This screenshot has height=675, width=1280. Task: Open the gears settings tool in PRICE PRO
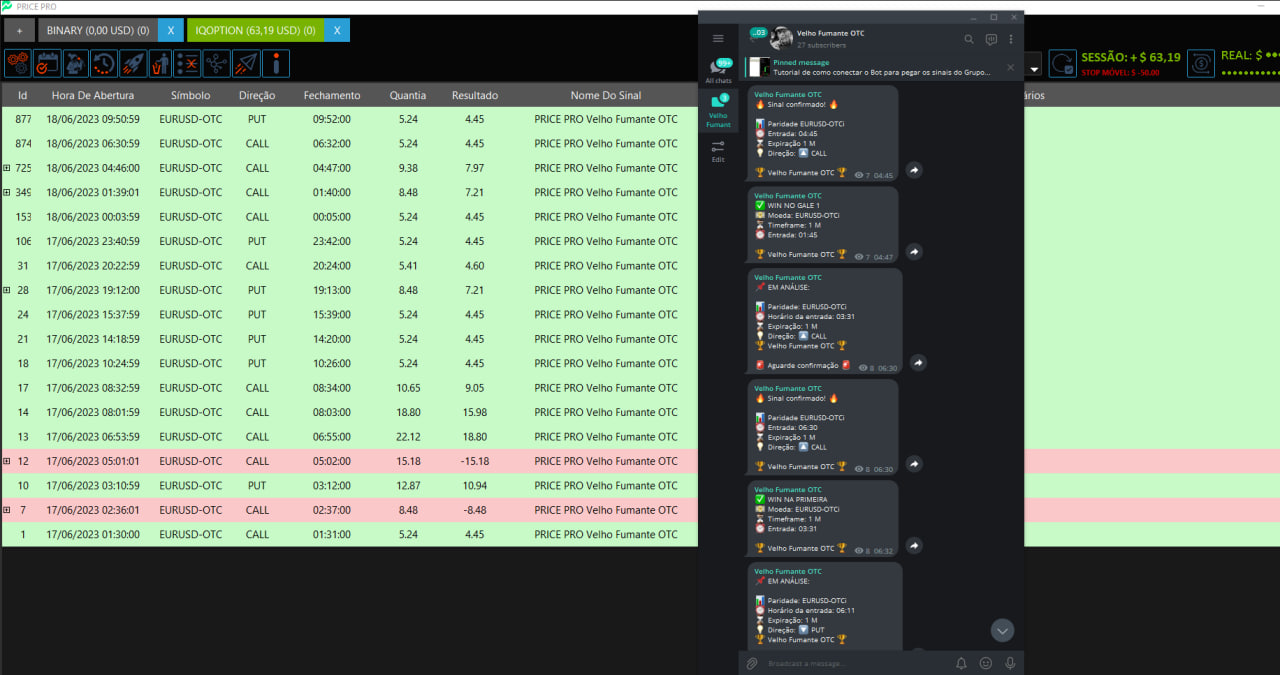click(18, 64)
